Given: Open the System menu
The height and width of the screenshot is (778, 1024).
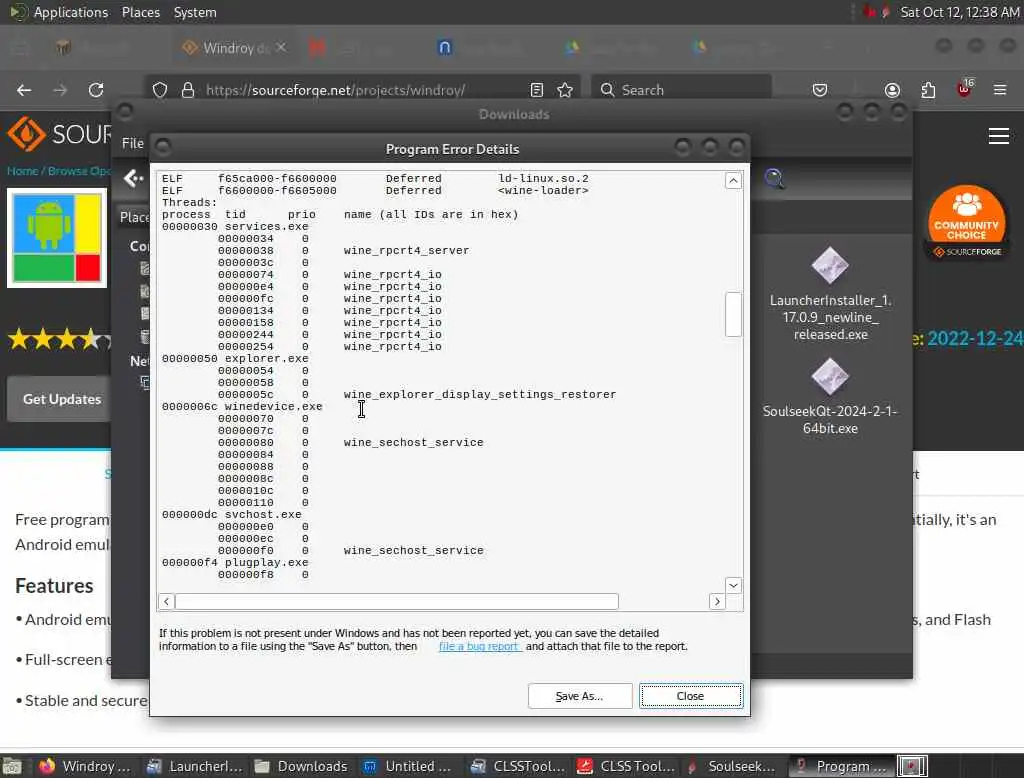Looking at the screenshot, I should point(195,12).
